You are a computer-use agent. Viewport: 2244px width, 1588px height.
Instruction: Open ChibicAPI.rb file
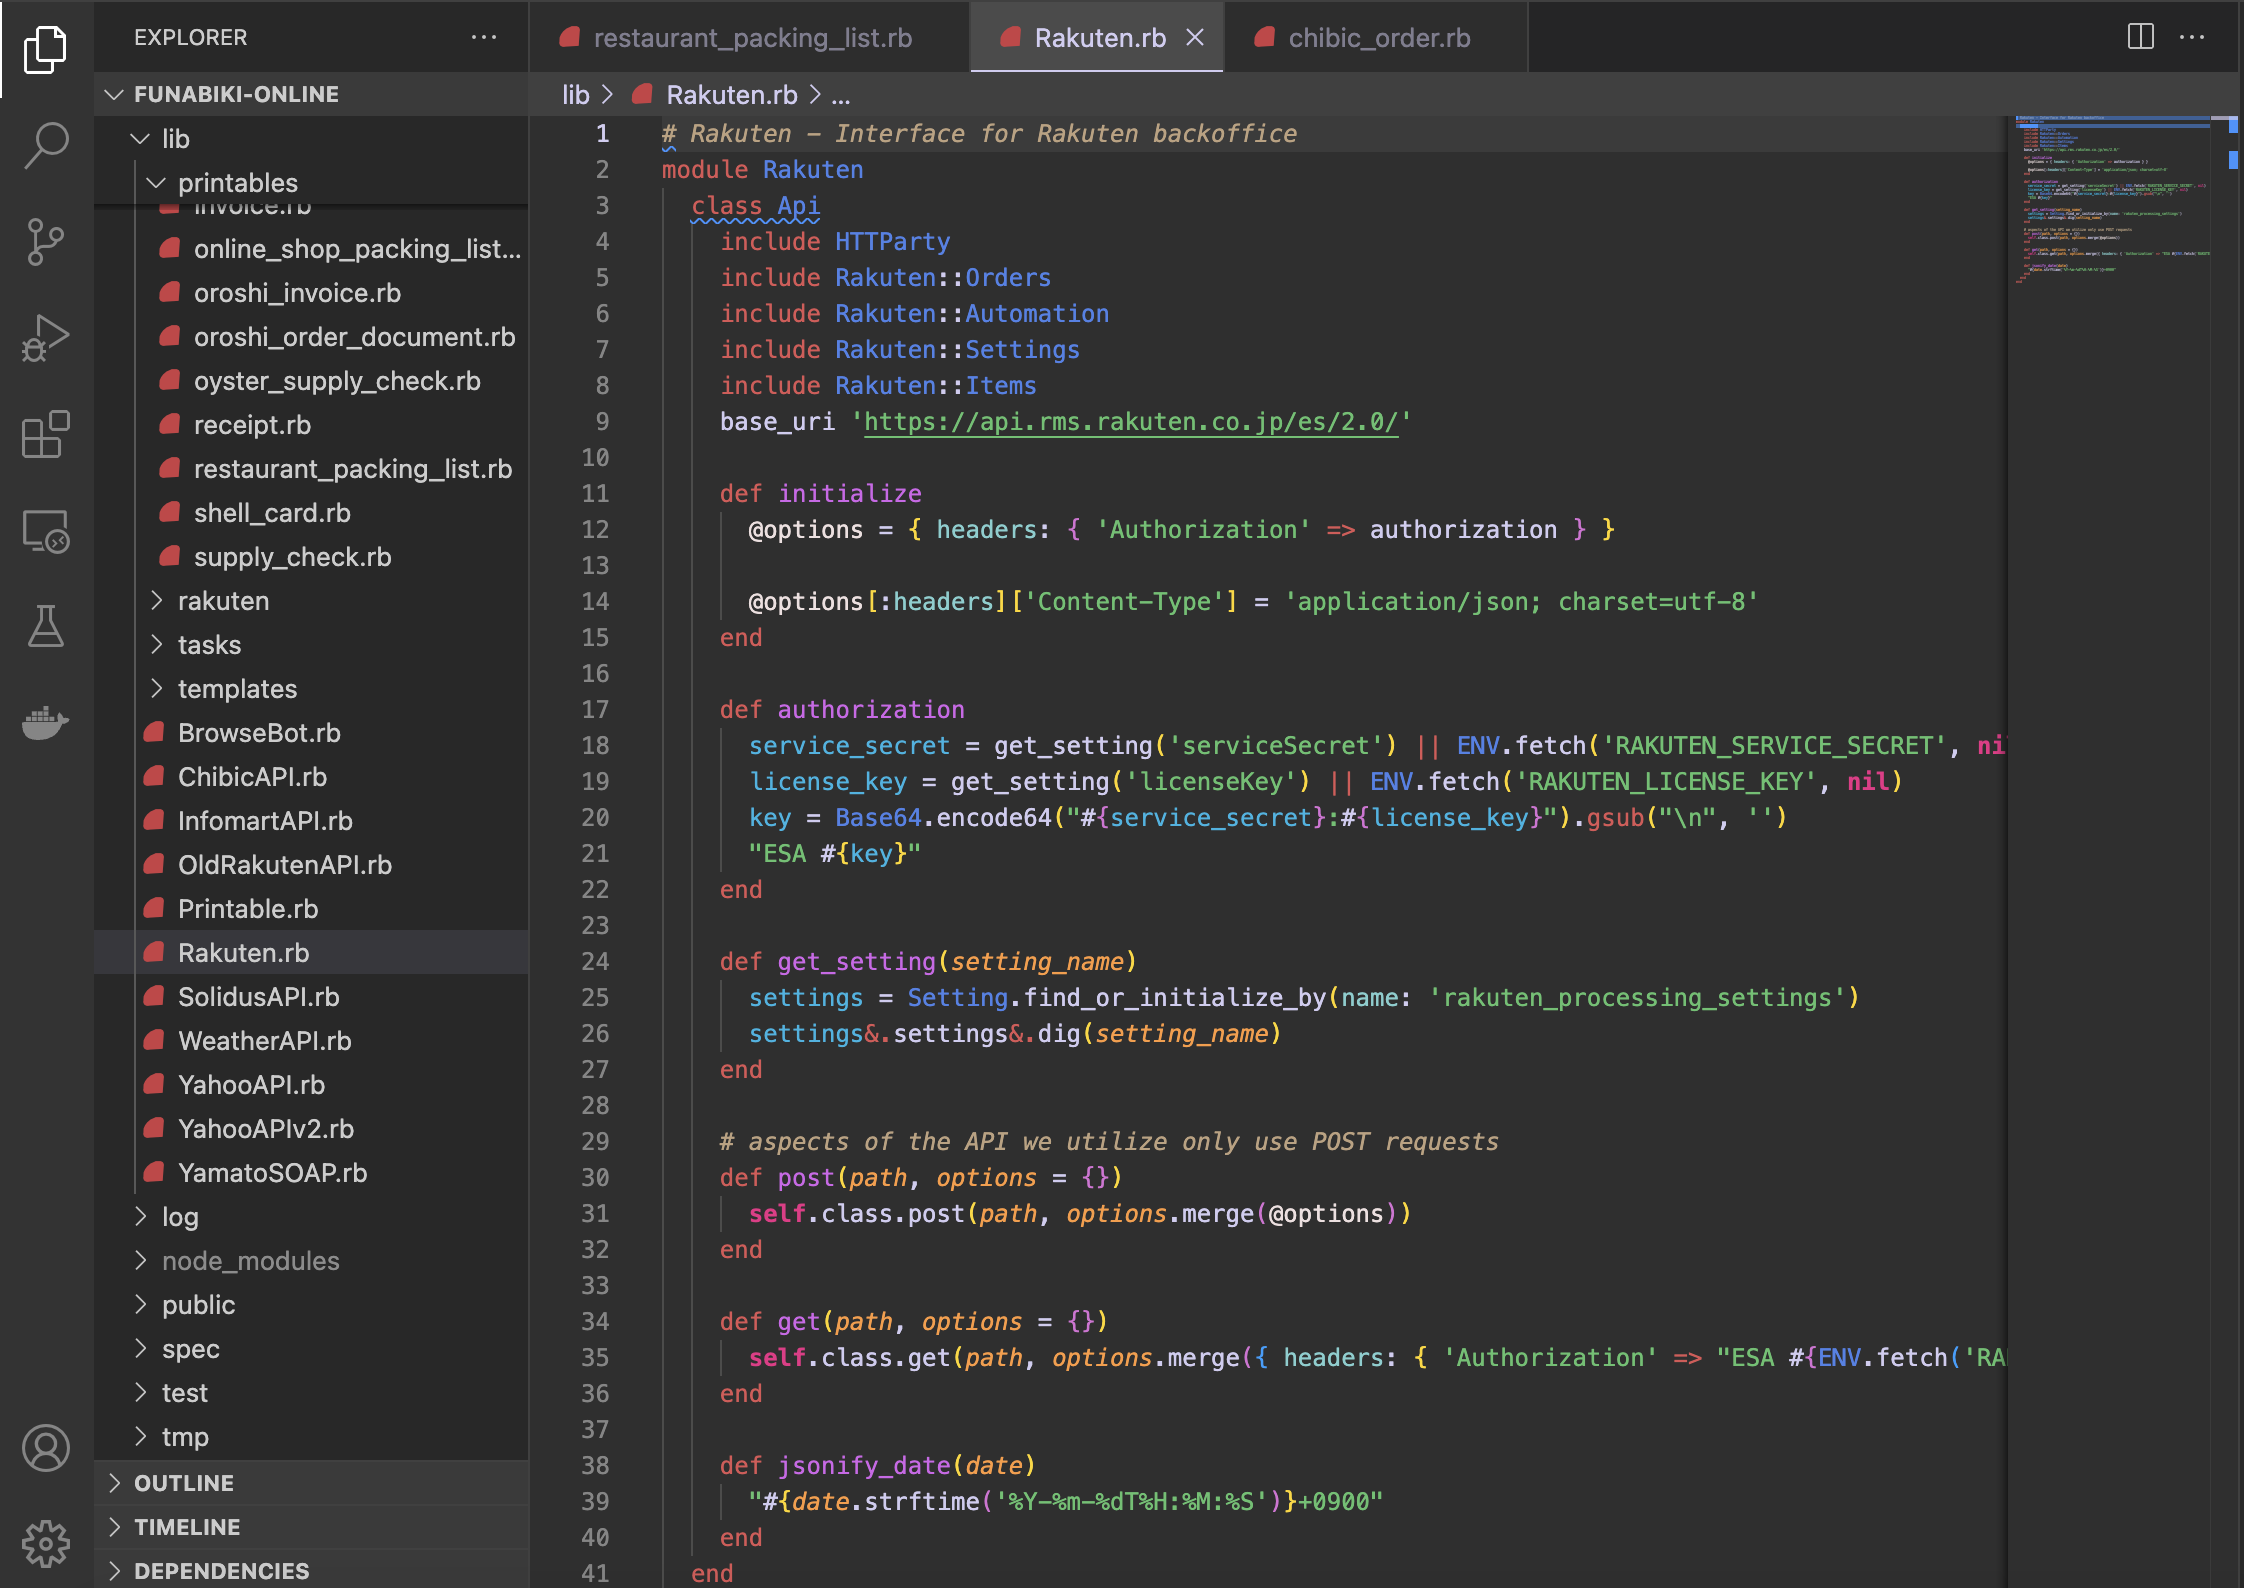[x=311, y=776]
